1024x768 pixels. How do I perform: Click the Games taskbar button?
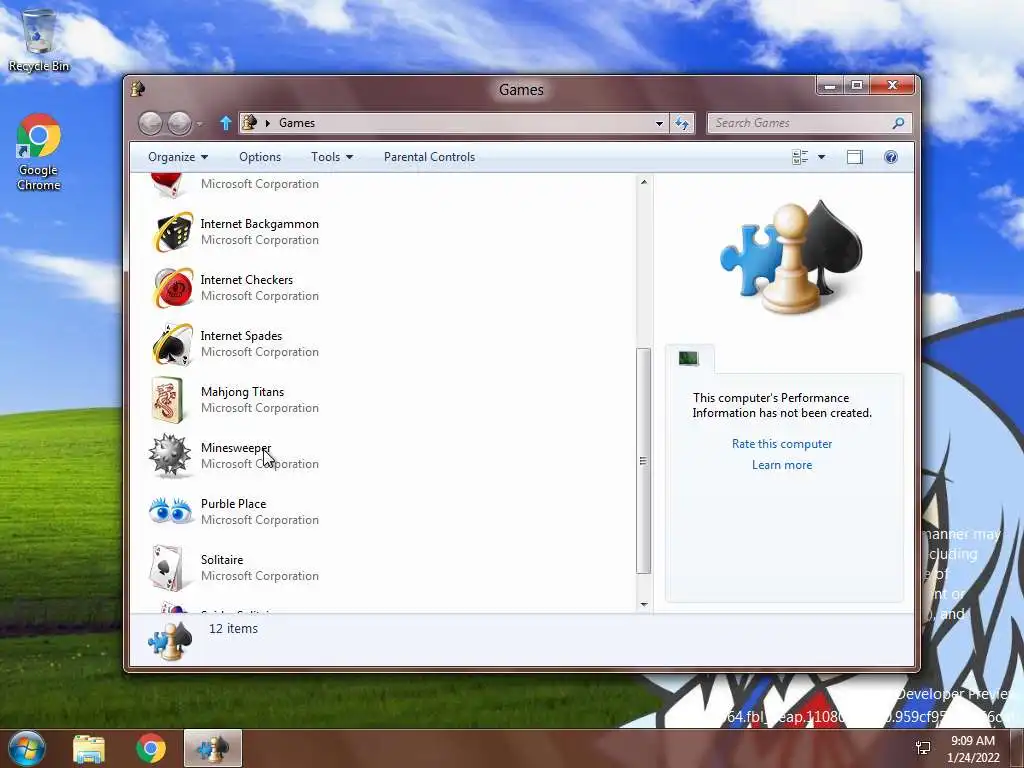(213, 748)
